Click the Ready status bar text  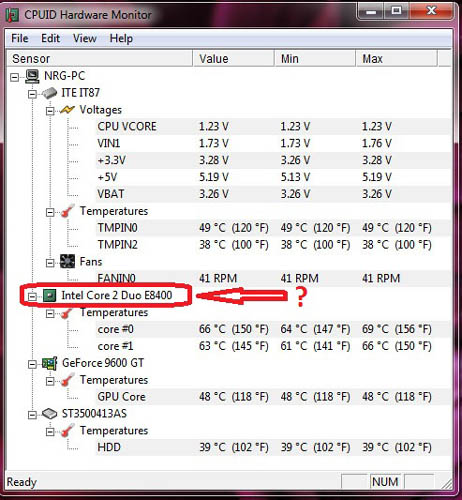(x=22, y=482)
